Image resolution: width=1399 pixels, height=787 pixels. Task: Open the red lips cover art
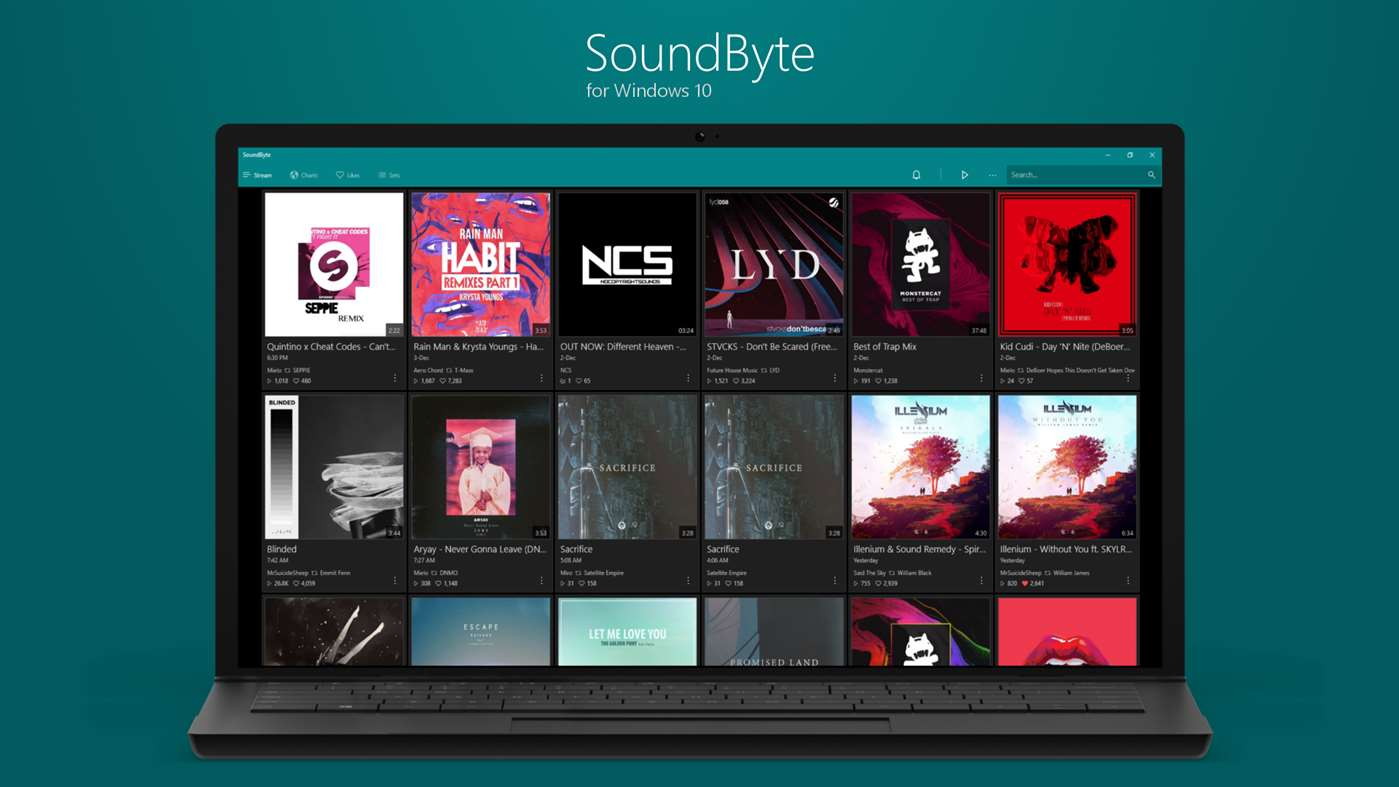(x=1067, y=631)
